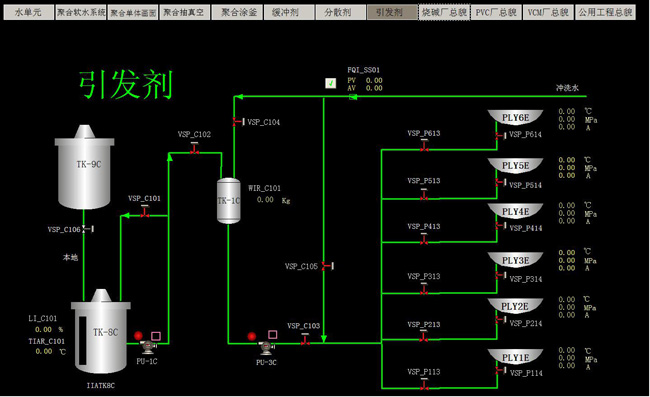
Task: Click the VSP_C104 valve icon
Action: pyautogui.click(x=238, y=121)
